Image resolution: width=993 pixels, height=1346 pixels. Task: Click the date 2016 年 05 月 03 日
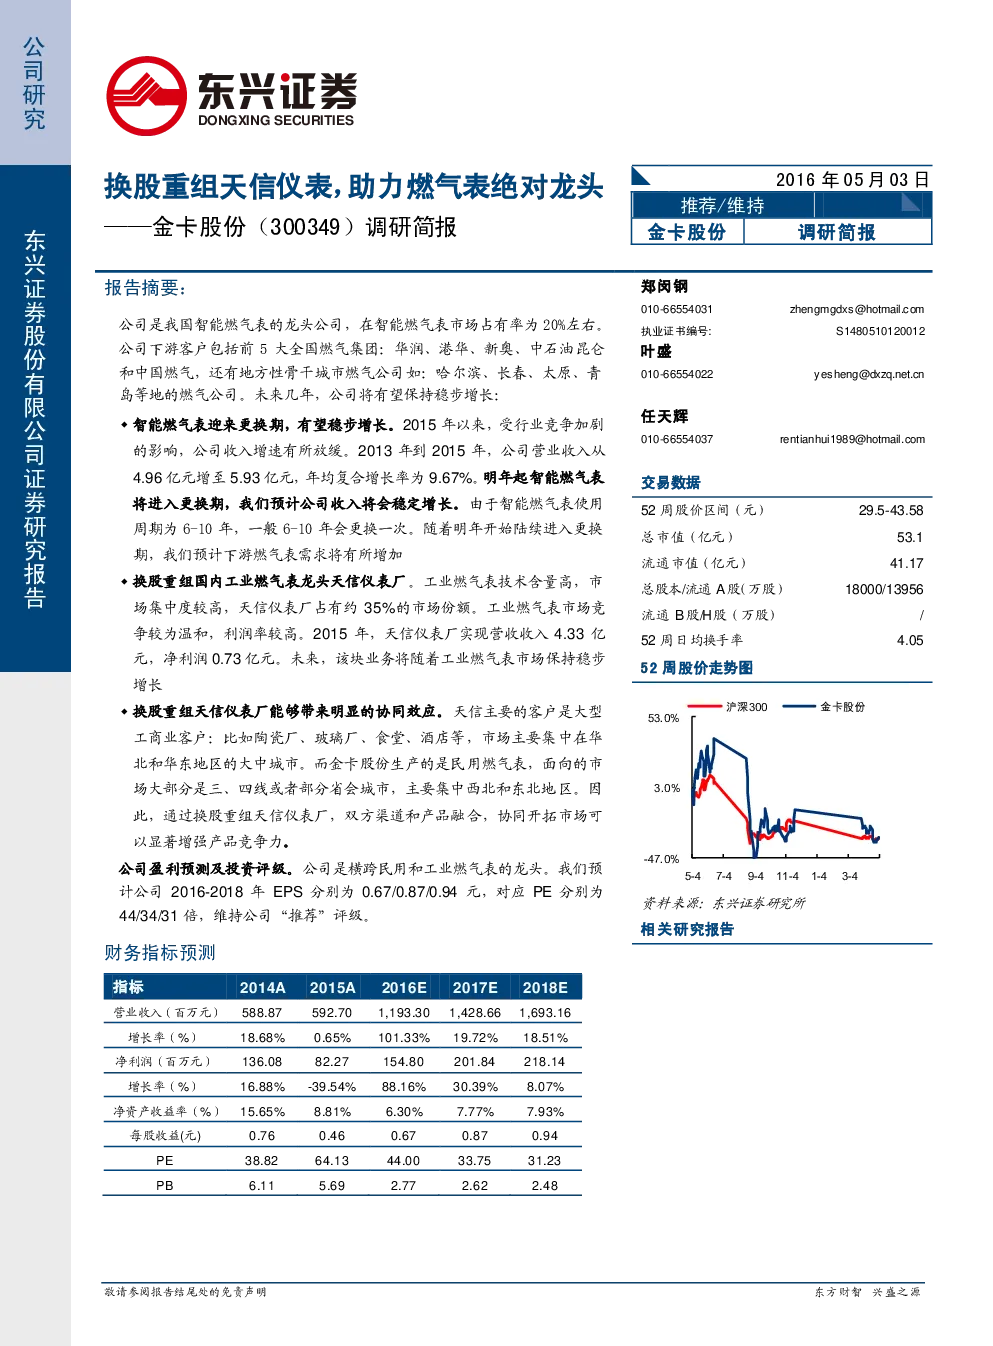(x=853, y=180)
